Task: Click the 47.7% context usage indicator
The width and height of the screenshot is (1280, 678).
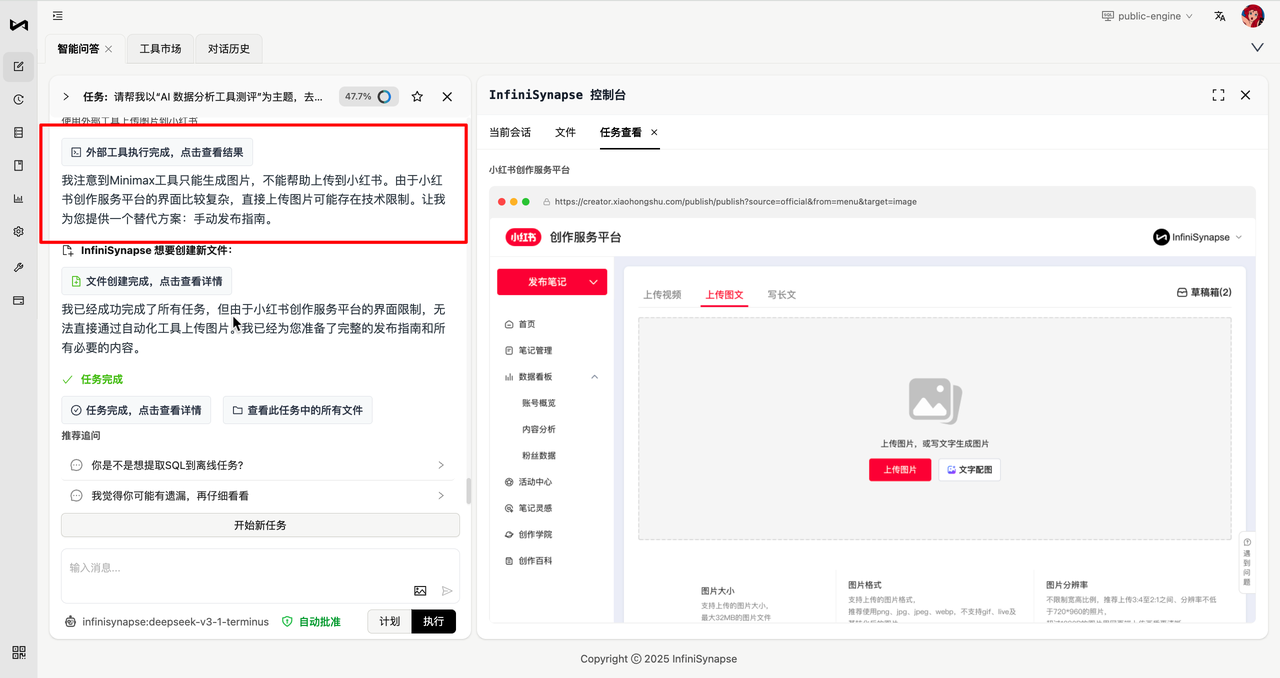Action: pos(369,97)
